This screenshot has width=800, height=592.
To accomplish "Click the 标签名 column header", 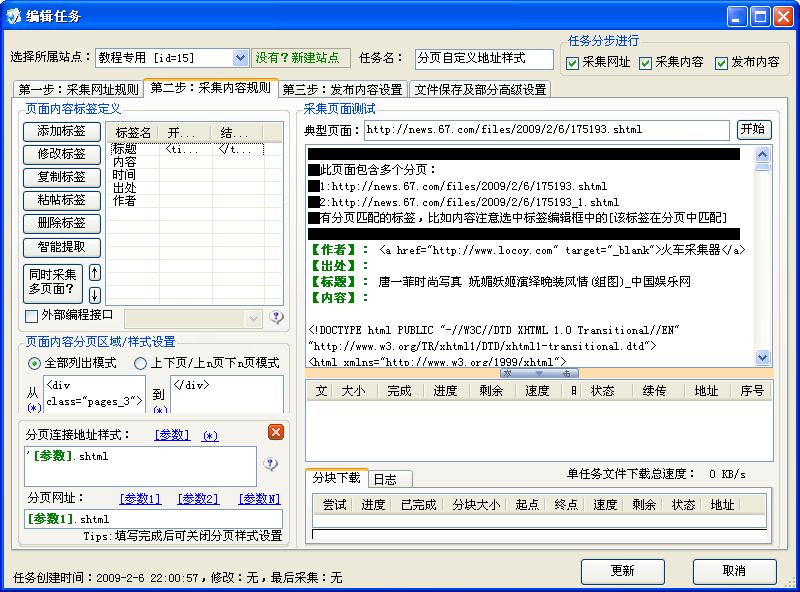I will coord(133,133).
